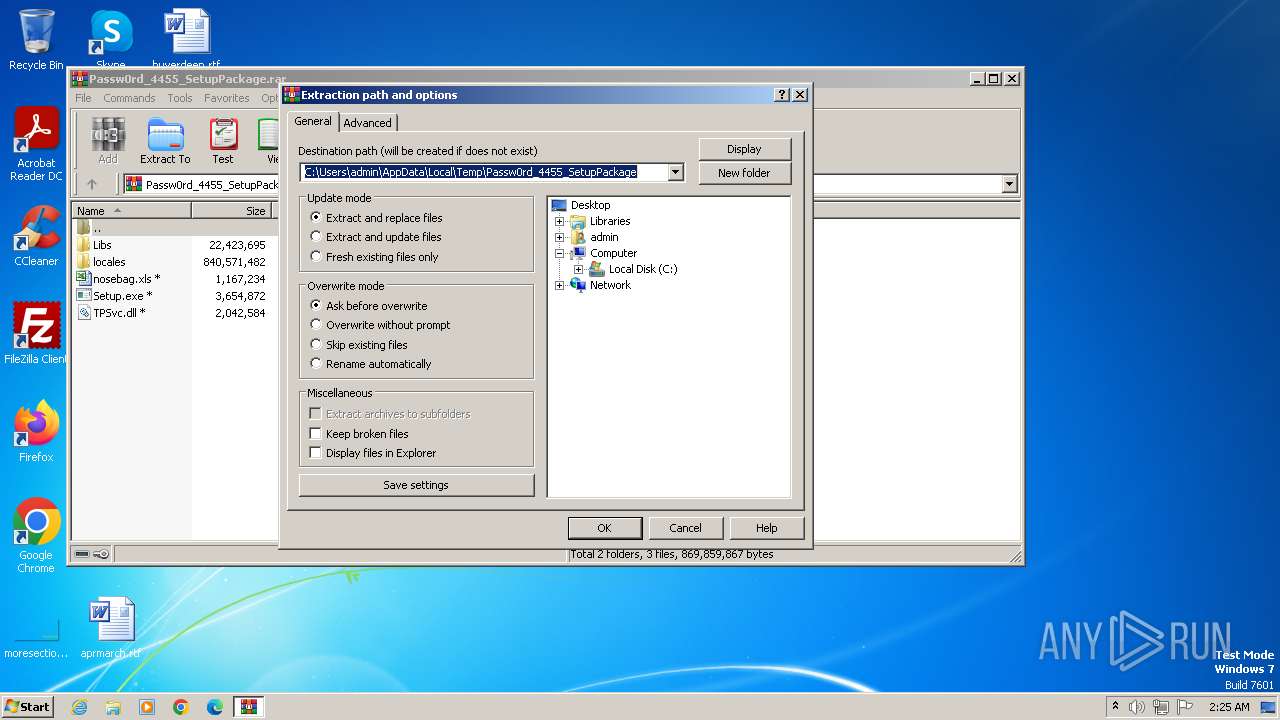Select the Libs folder in archive list
Image resolution: width=1280 pixels, height=720 pixels.
(x=102, y=245)
